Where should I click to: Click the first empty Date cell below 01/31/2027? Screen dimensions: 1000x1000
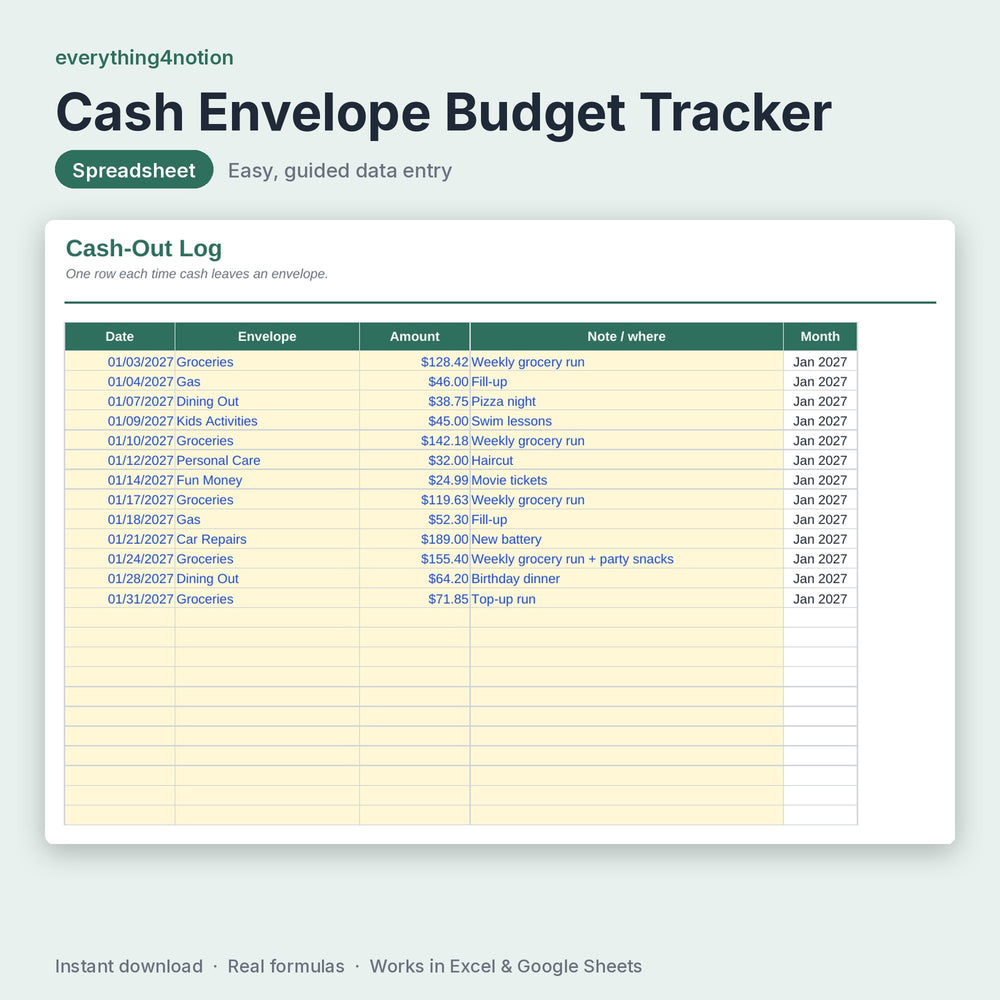coord(120,618)
